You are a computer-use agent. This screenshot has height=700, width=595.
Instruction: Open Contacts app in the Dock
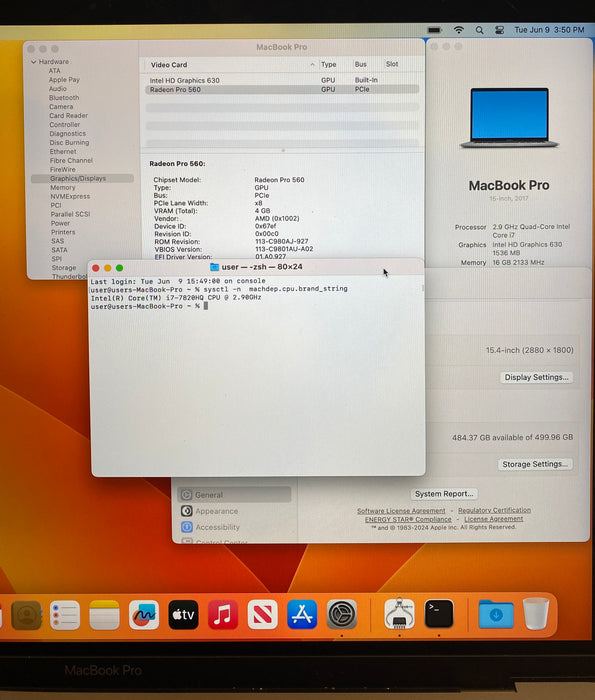[26, 615]
